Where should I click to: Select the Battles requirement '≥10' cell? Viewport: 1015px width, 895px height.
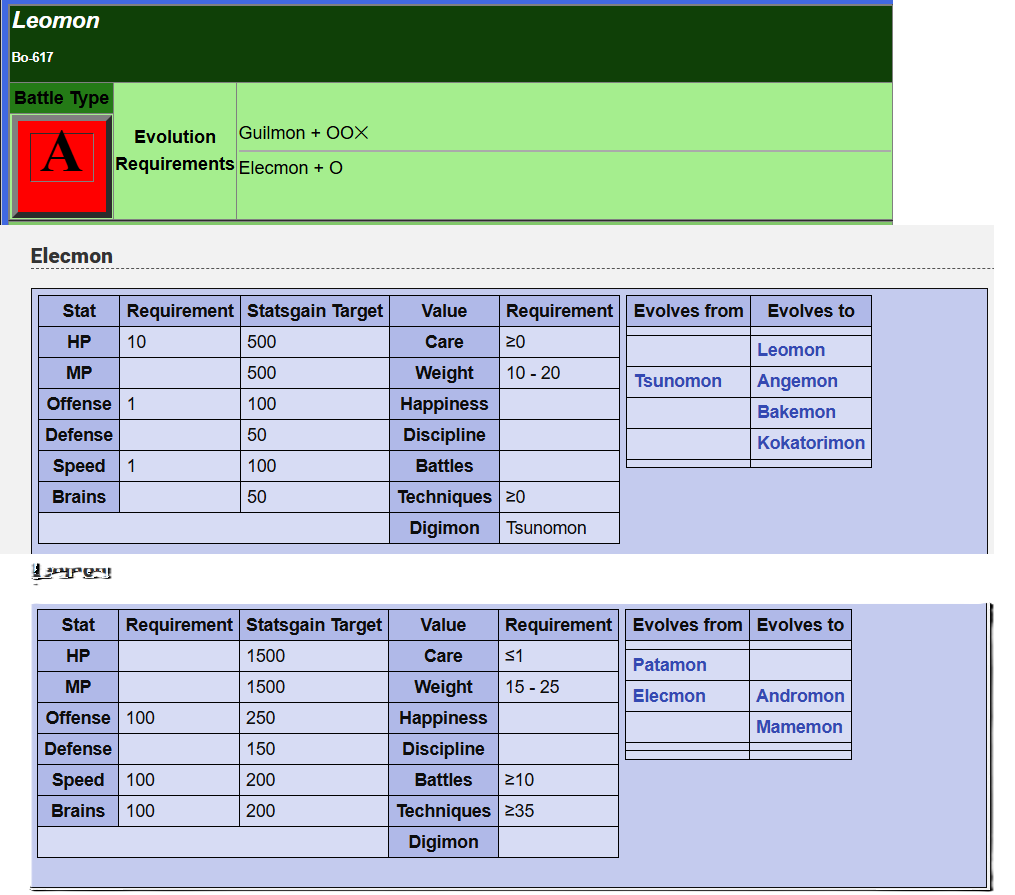tap(558, 780)
